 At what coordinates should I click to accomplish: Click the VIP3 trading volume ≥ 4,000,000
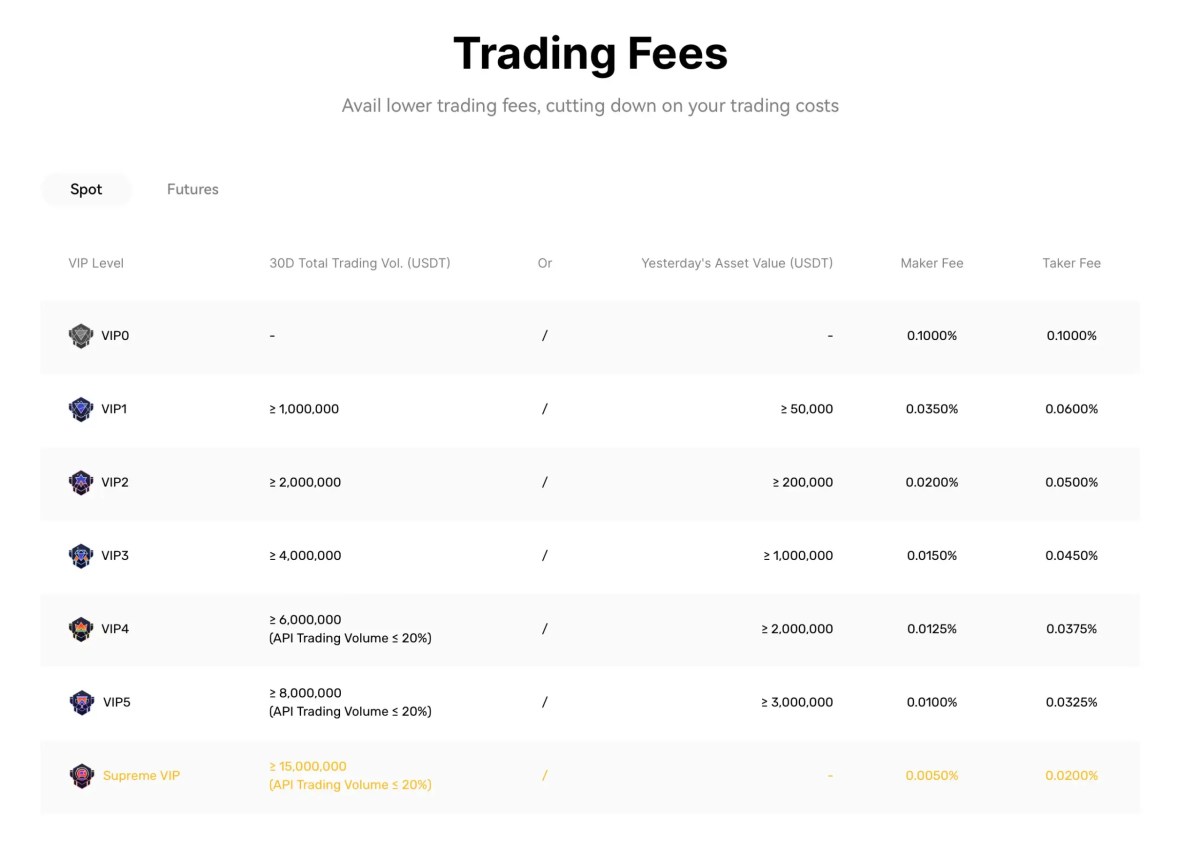[x=305, y=556]
